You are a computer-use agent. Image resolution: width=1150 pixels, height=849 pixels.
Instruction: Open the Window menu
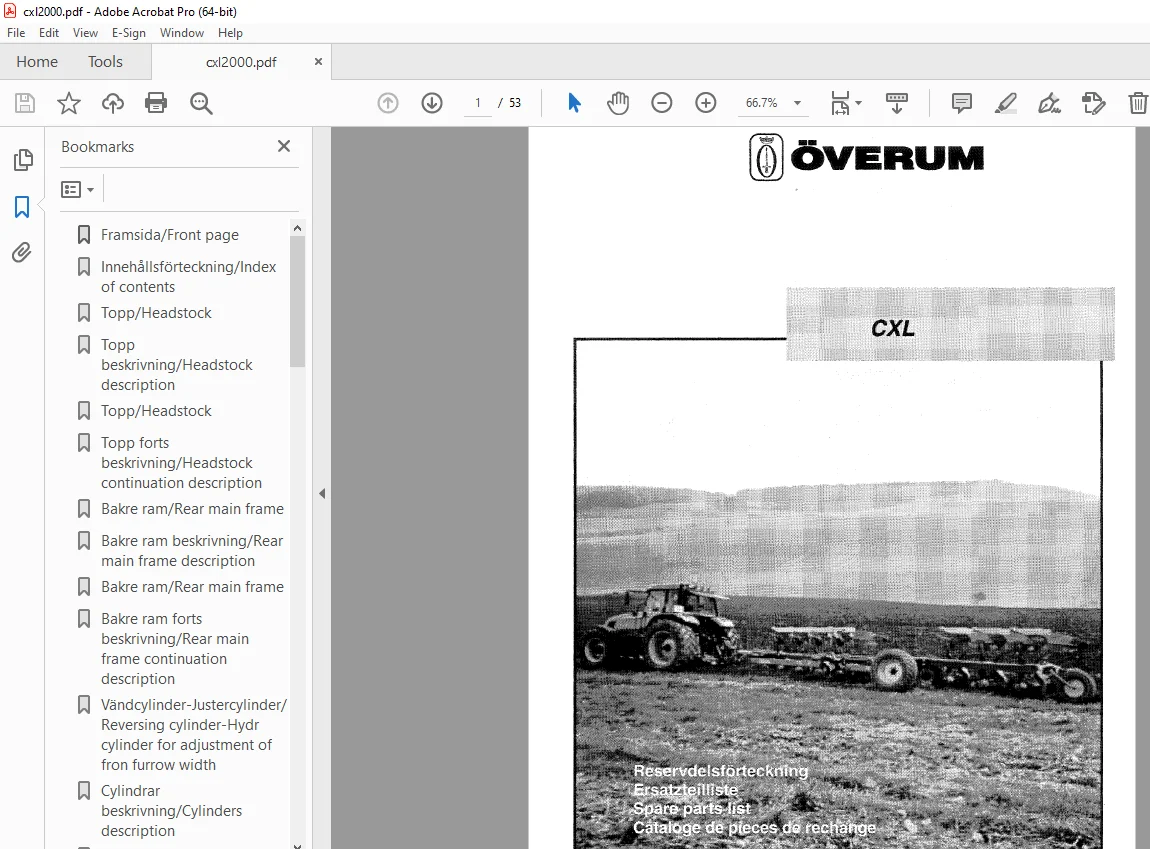pyautogui.click(x=182, y=33)
